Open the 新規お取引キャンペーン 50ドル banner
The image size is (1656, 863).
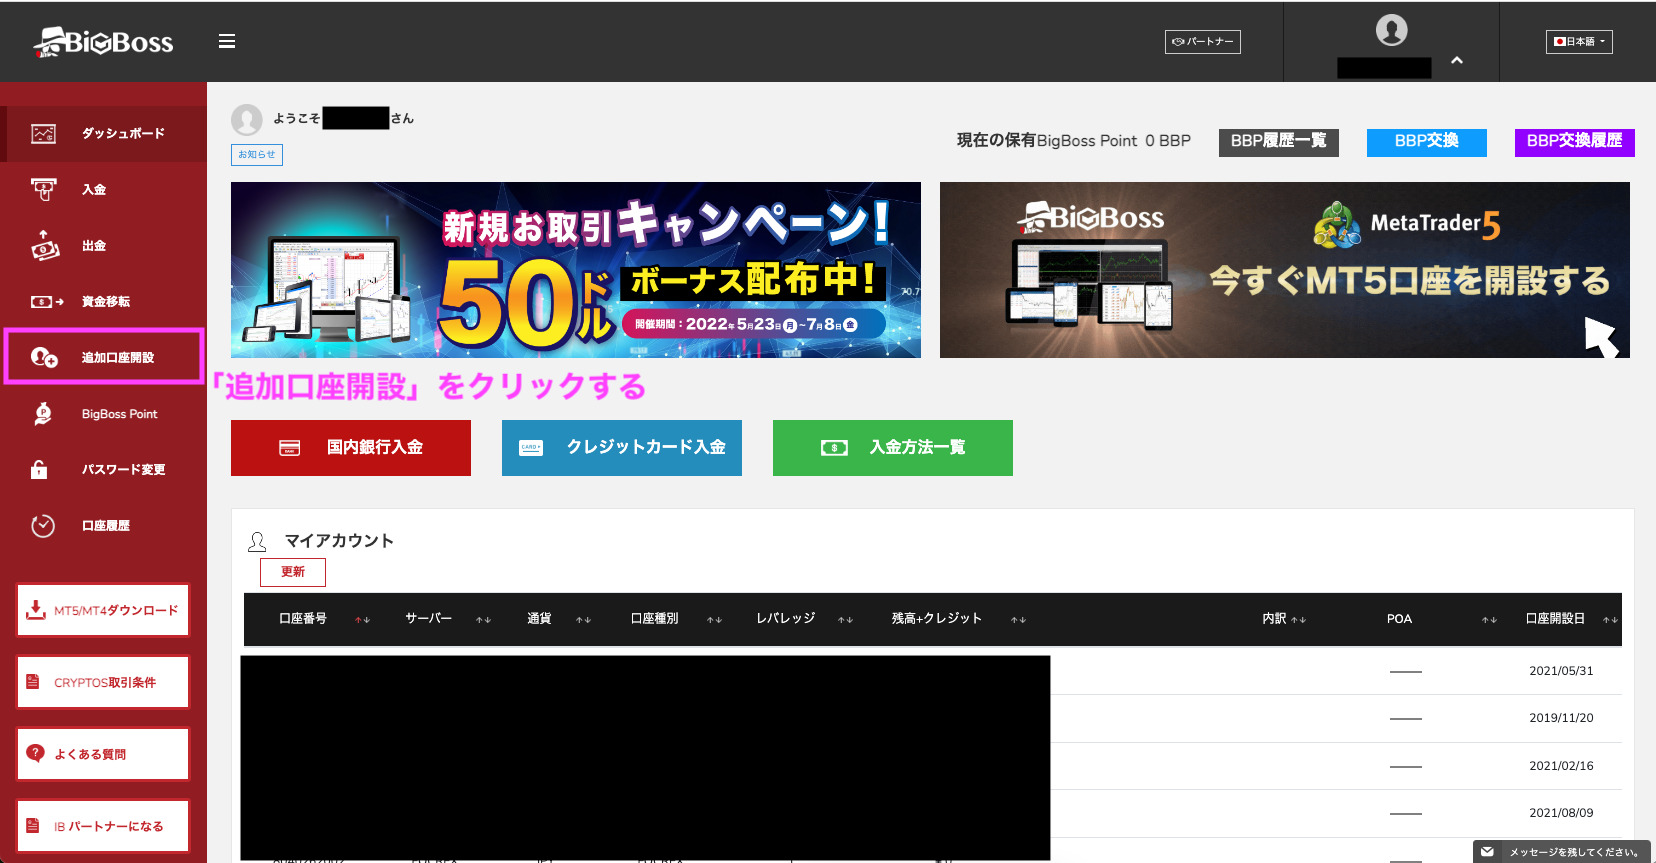coord(576,270)
